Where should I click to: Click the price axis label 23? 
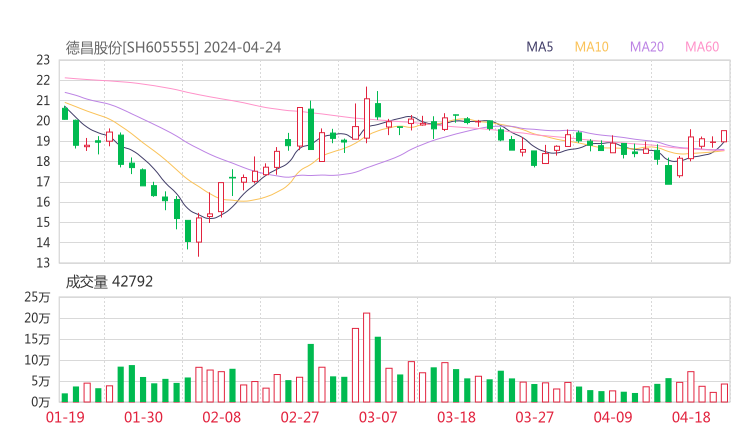[x=43, y=60]
